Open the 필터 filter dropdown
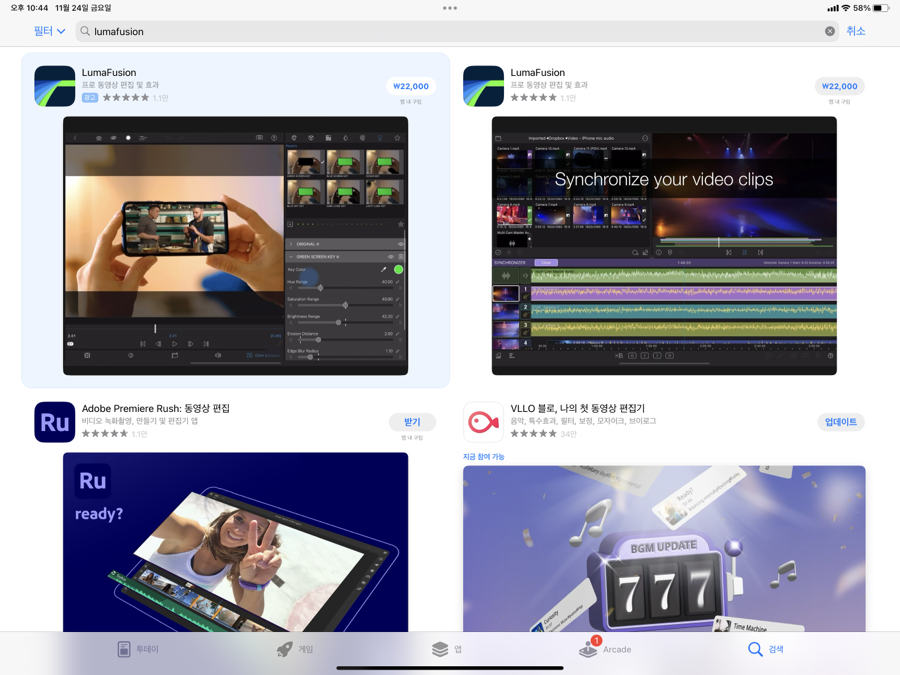900x675 pixels. [49, 31]
